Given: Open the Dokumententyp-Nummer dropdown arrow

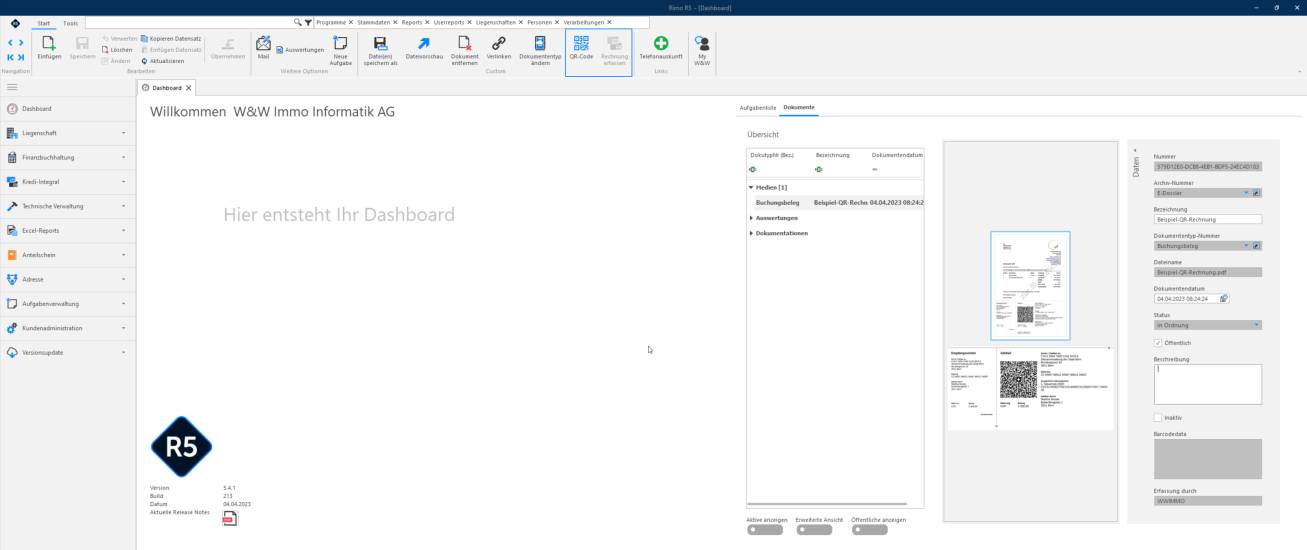Looking at the screenshot, I should pos(1247,245).
